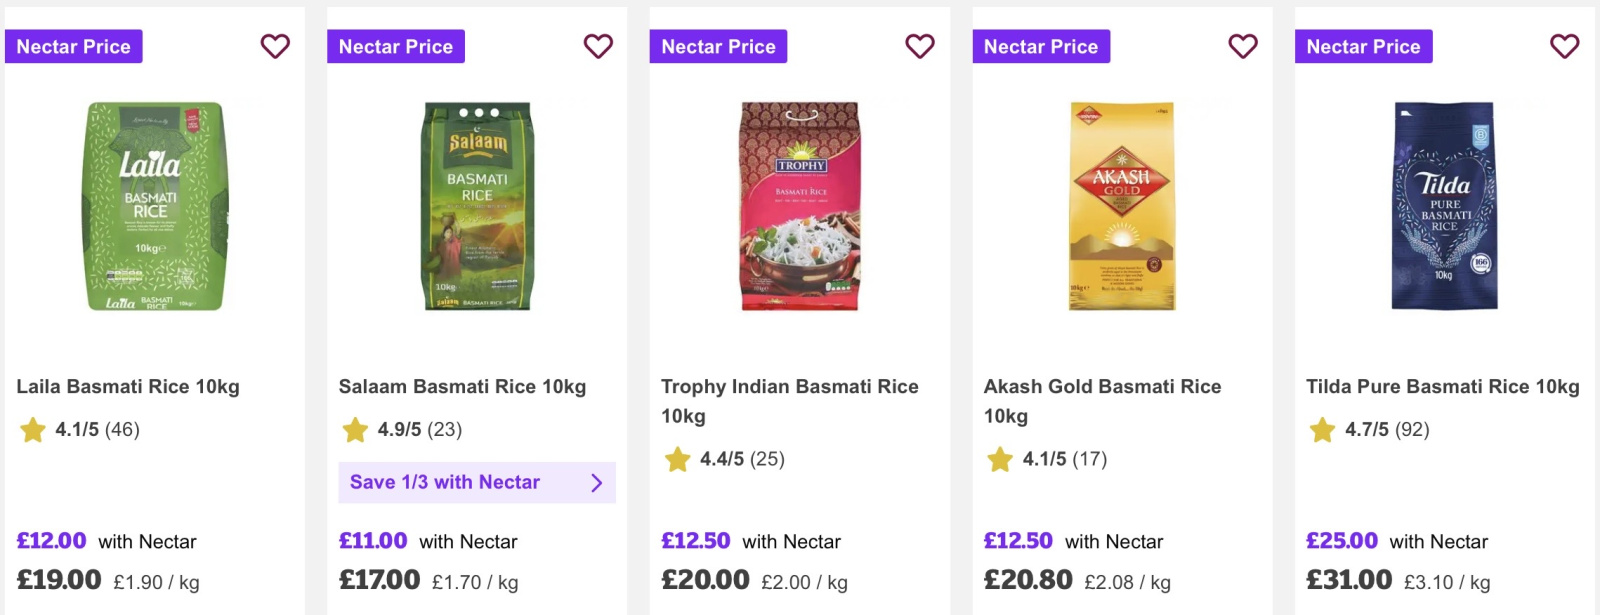The image size is (1600, 615).
Task: Click the Save 1/3 with Nectar banner
Action: [x=477, y=482]
